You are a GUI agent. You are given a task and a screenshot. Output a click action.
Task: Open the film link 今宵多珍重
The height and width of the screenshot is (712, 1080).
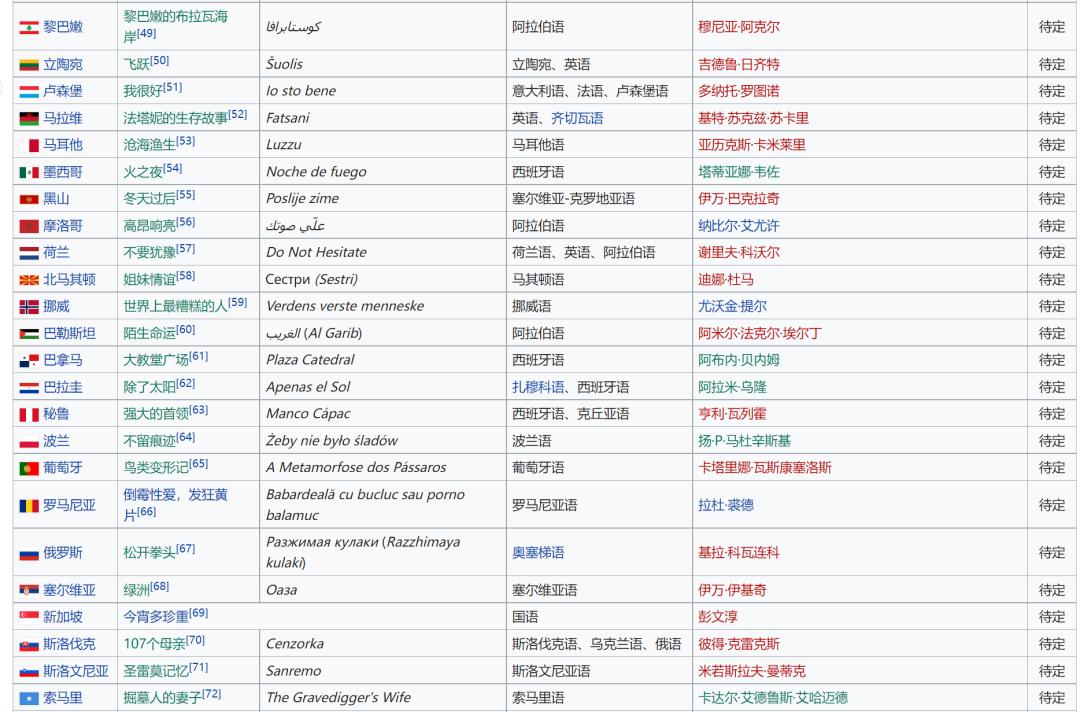156,616
